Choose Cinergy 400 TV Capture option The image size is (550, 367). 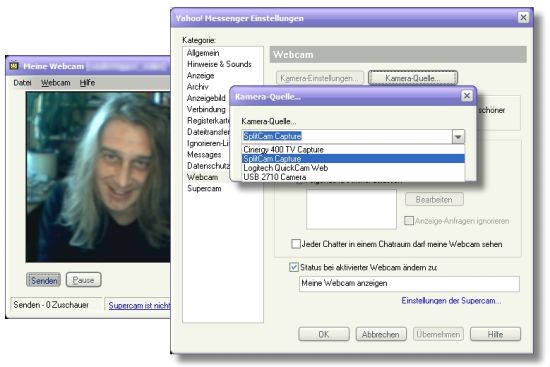[353, 149]
